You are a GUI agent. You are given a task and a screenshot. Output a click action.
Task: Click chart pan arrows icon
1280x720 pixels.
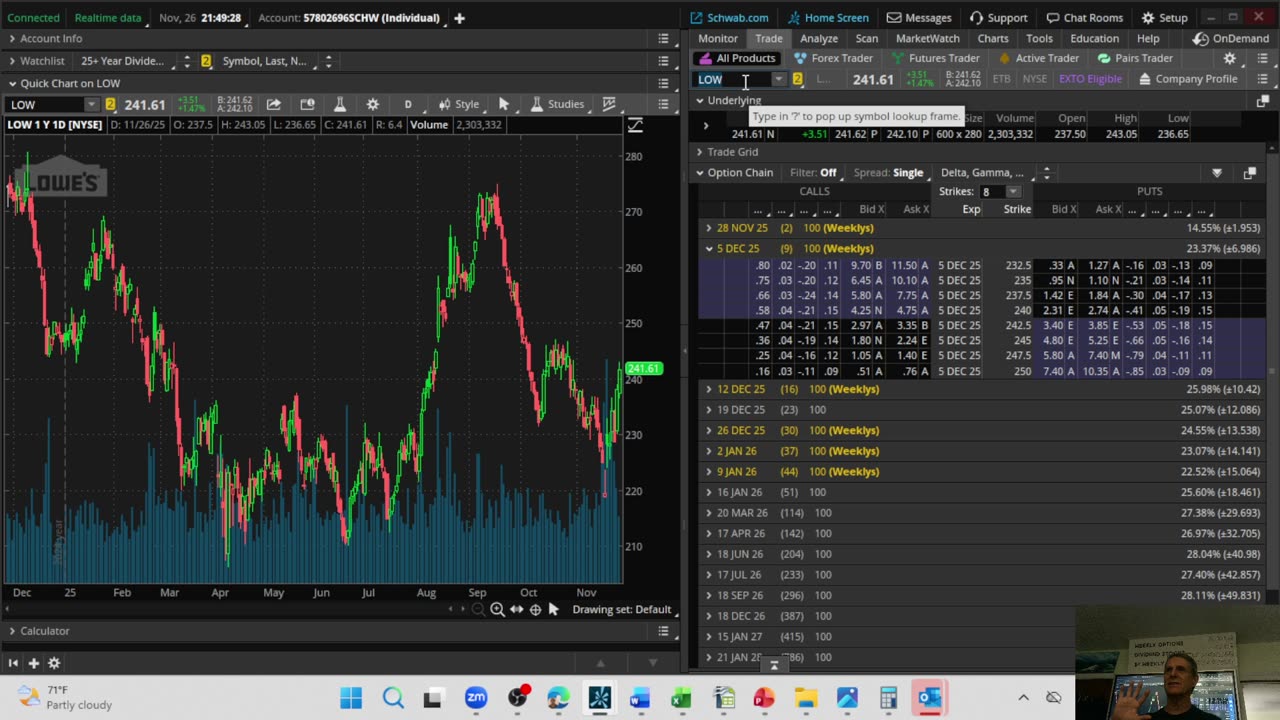pos(516,609)
